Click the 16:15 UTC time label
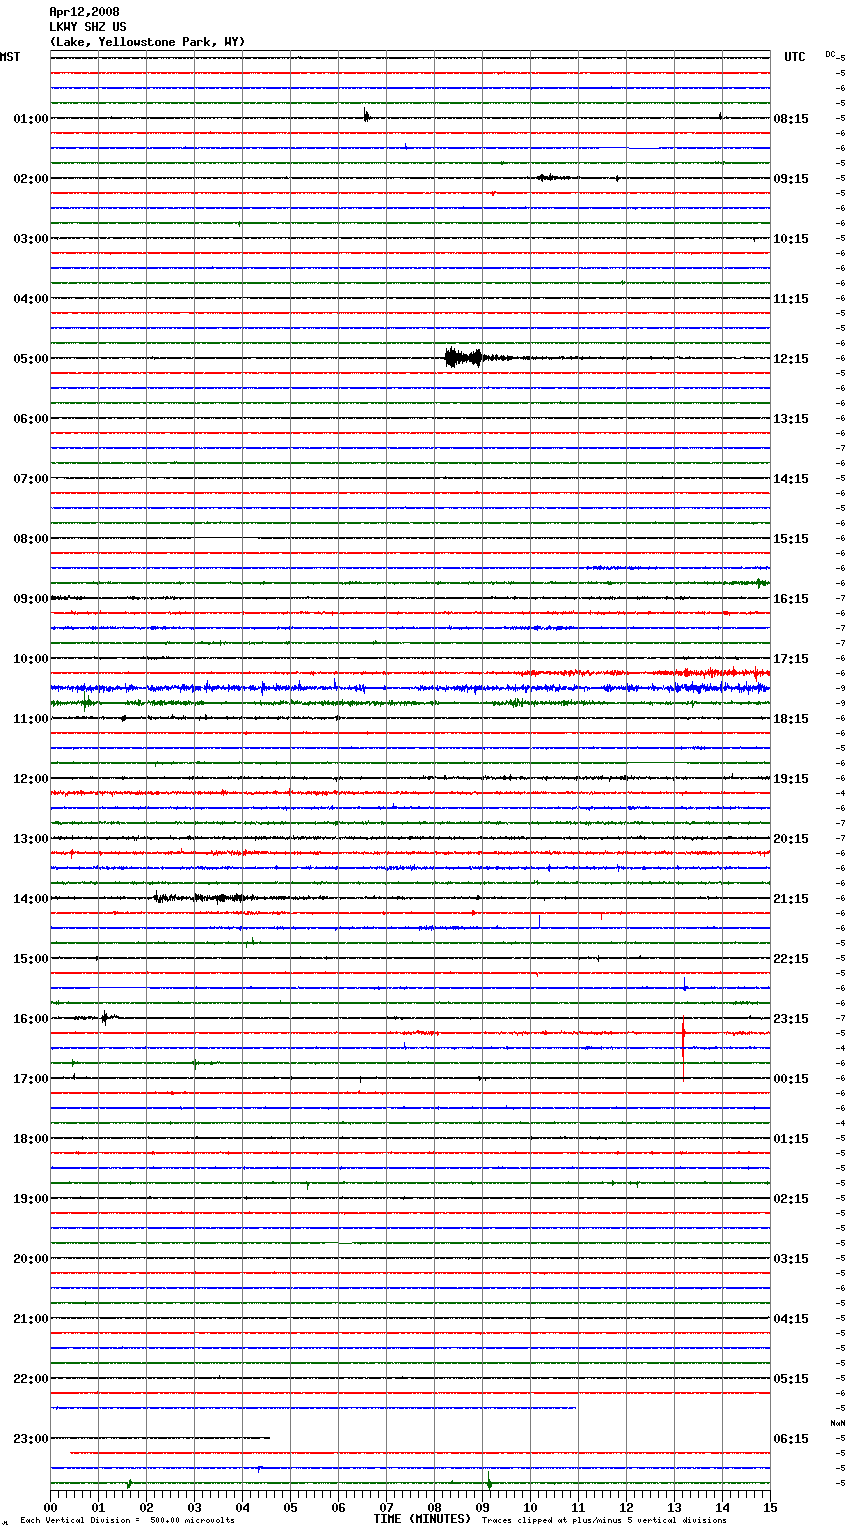Viewport: 850px width, 1534px height. 791,599
